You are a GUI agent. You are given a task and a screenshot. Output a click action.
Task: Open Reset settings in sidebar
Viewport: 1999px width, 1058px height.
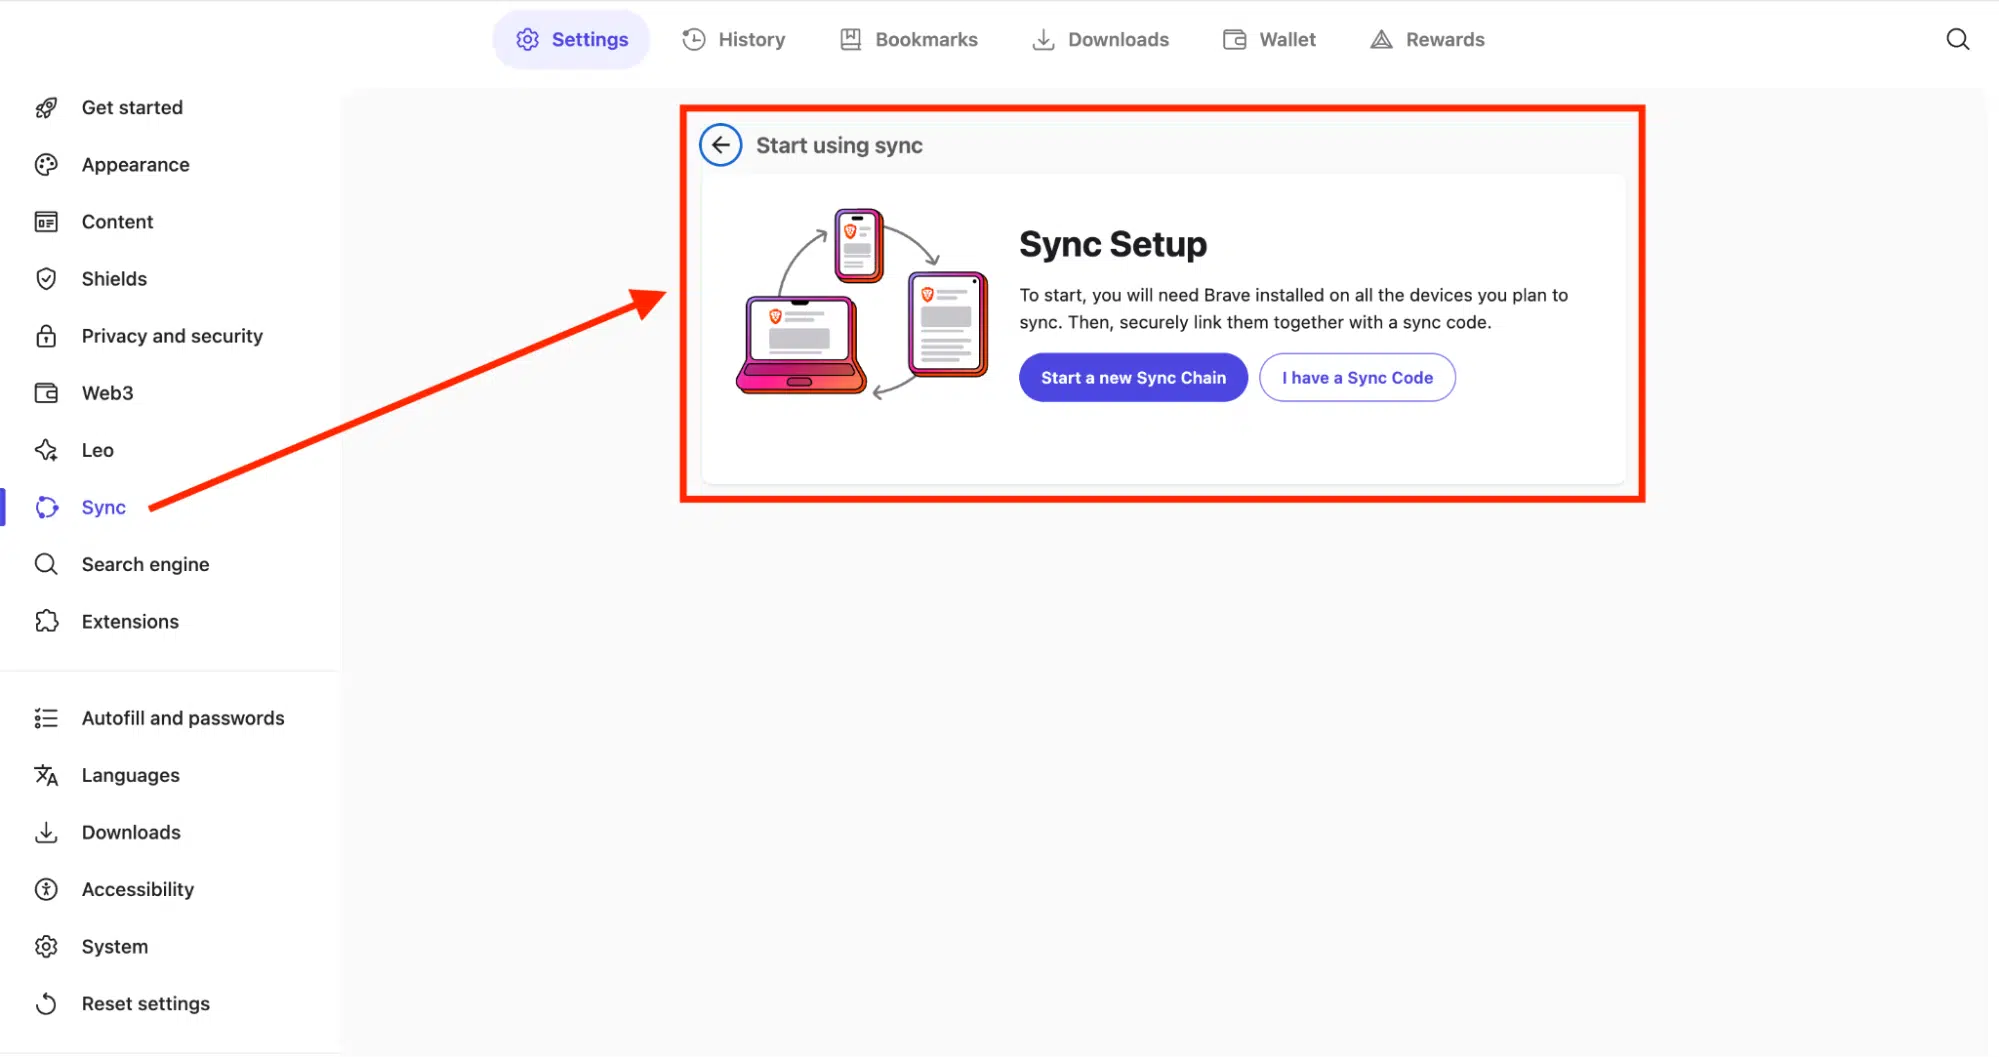146,1003
